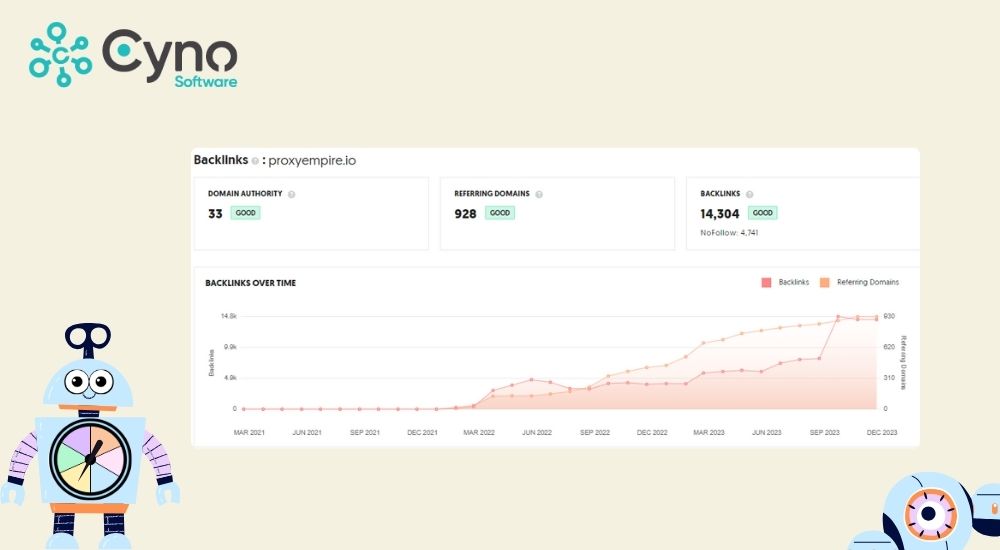
Task: Click the GOOD badge next to 14,304
Action: [x=763, y=213]
